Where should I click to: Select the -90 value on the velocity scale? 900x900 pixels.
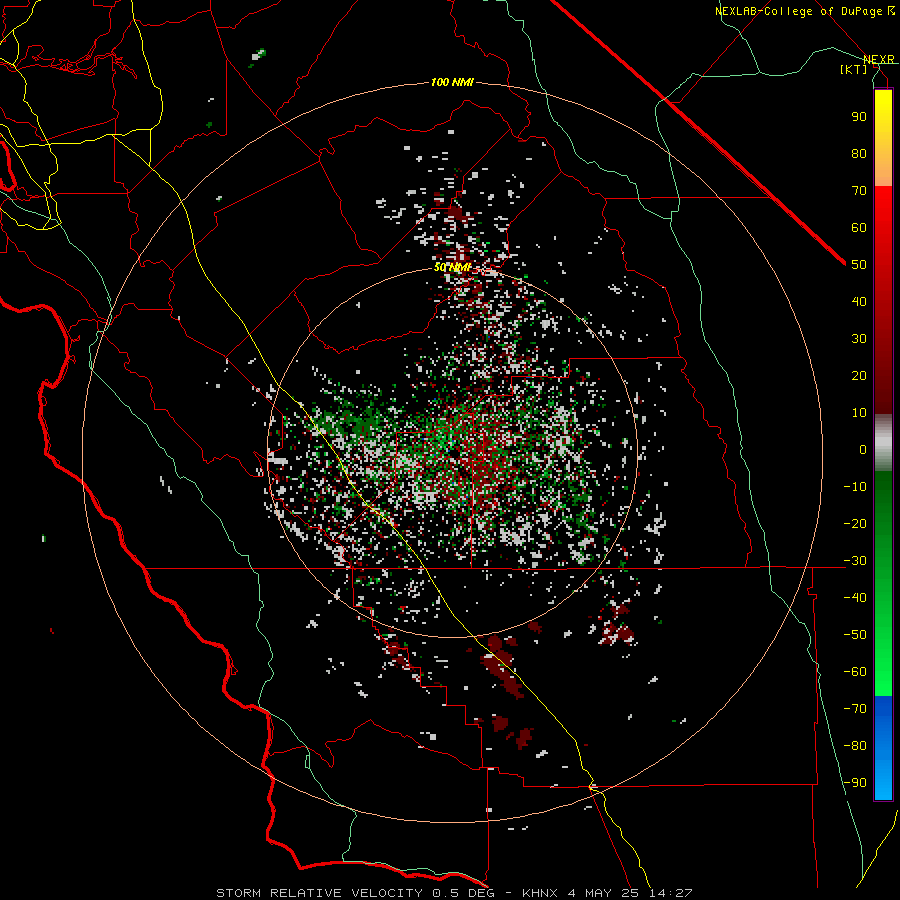tap(855, 783)
